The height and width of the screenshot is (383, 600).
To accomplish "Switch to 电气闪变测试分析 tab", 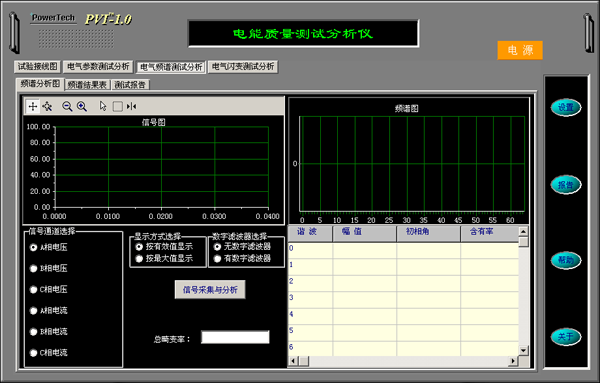I will point(243,67).
